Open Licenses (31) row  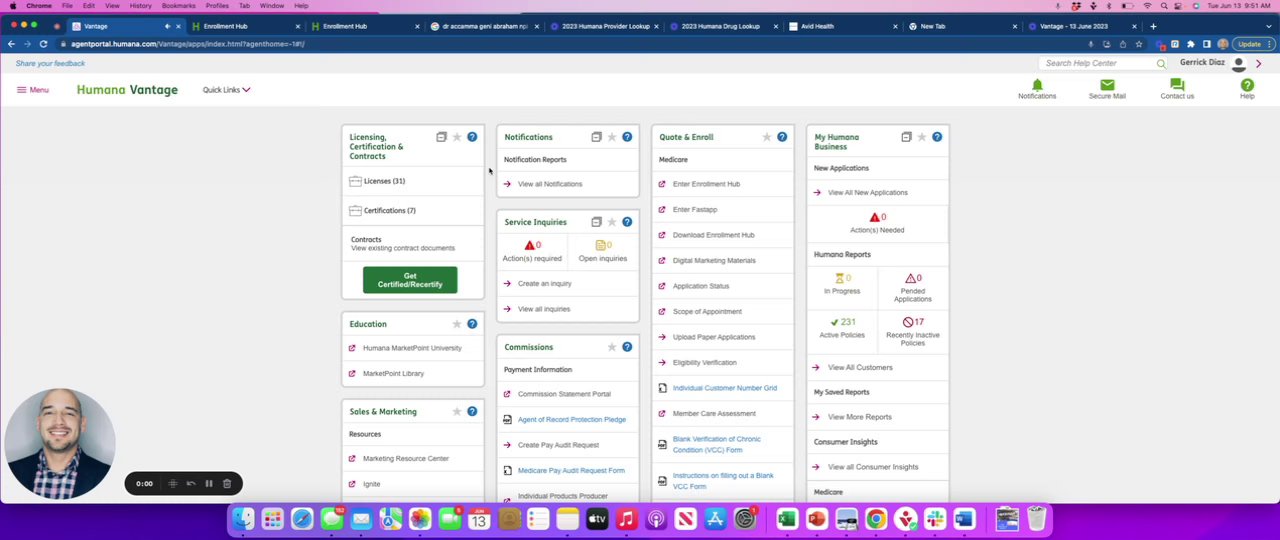(413, 181)
